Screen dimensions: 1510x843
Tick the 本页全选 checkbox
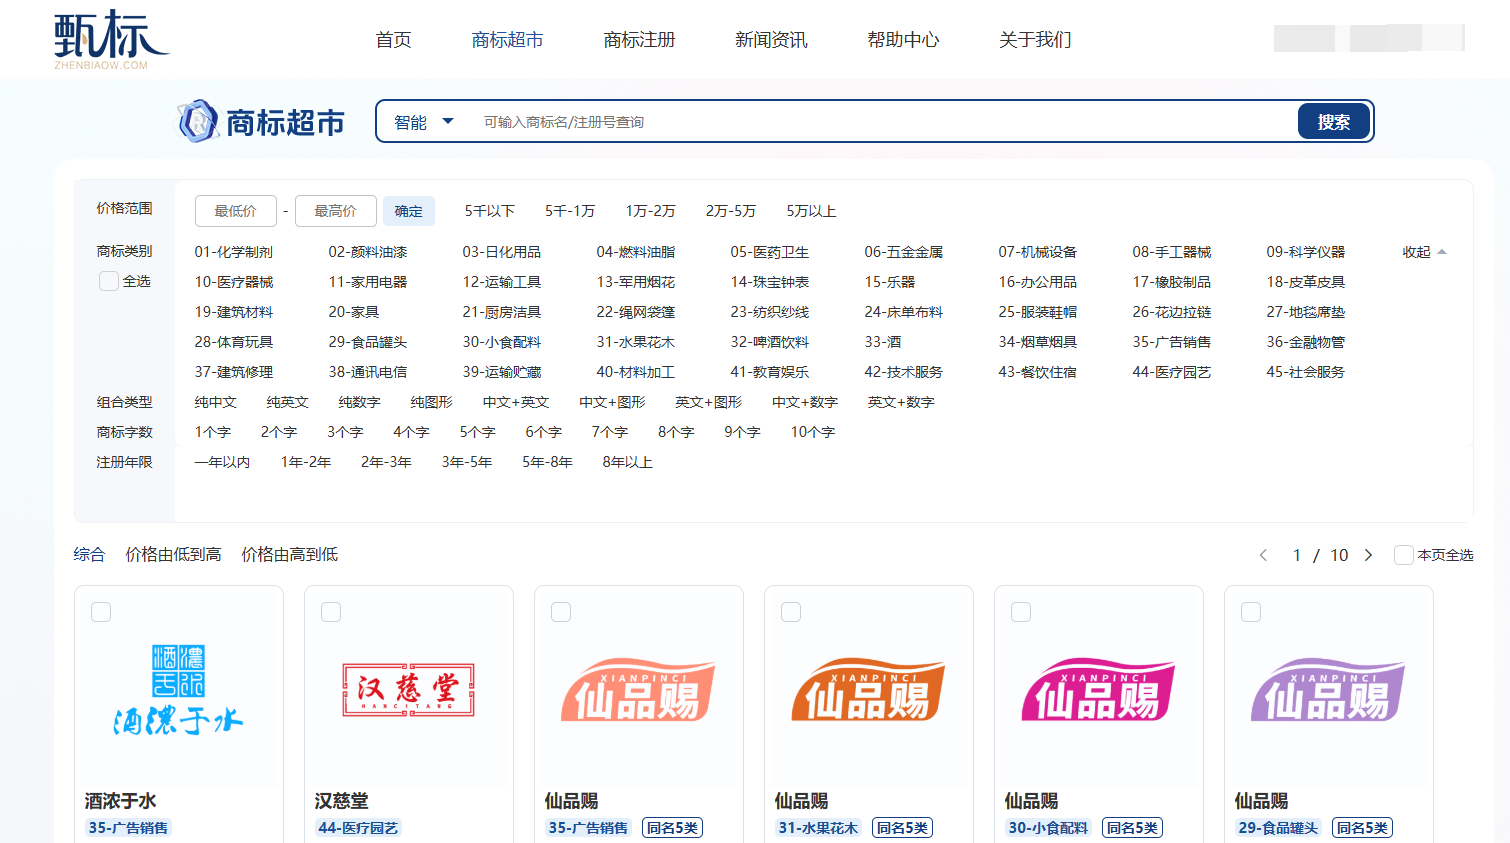click(x=1403, y=555)
